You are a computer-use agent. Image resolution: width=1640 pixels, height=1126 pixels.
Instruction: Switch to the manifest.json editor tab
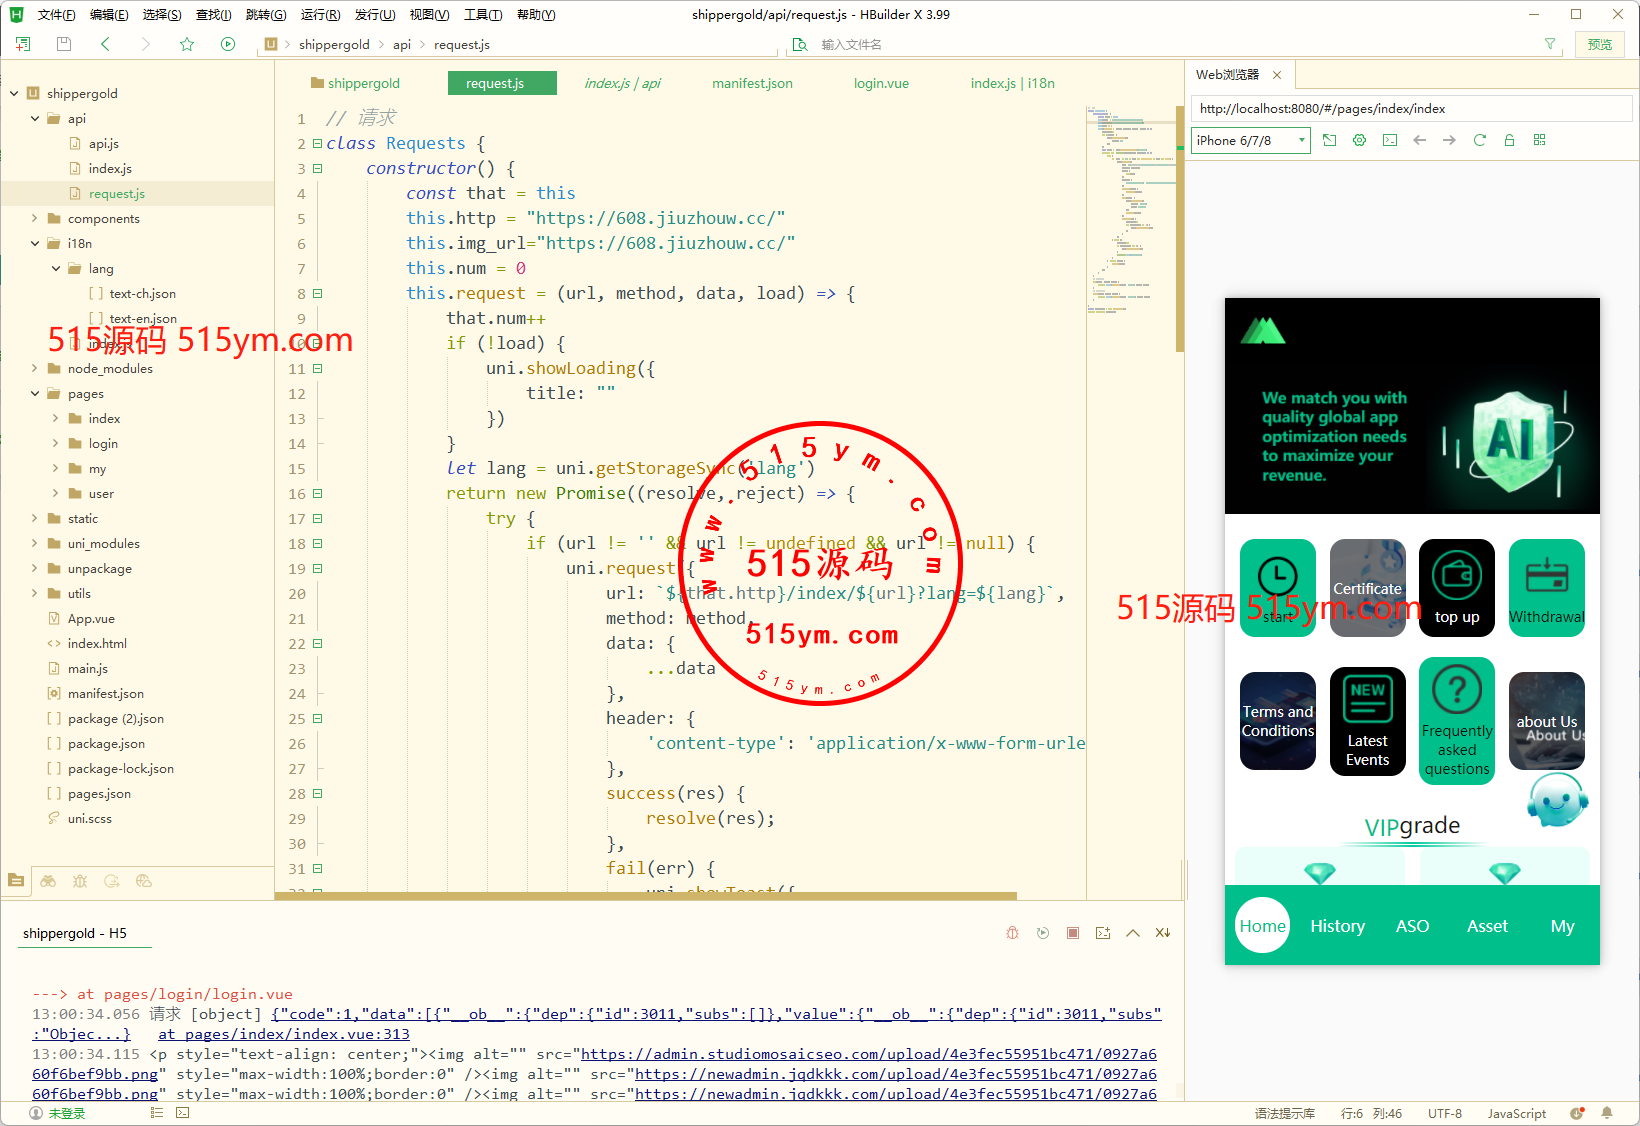click(752, 84)
